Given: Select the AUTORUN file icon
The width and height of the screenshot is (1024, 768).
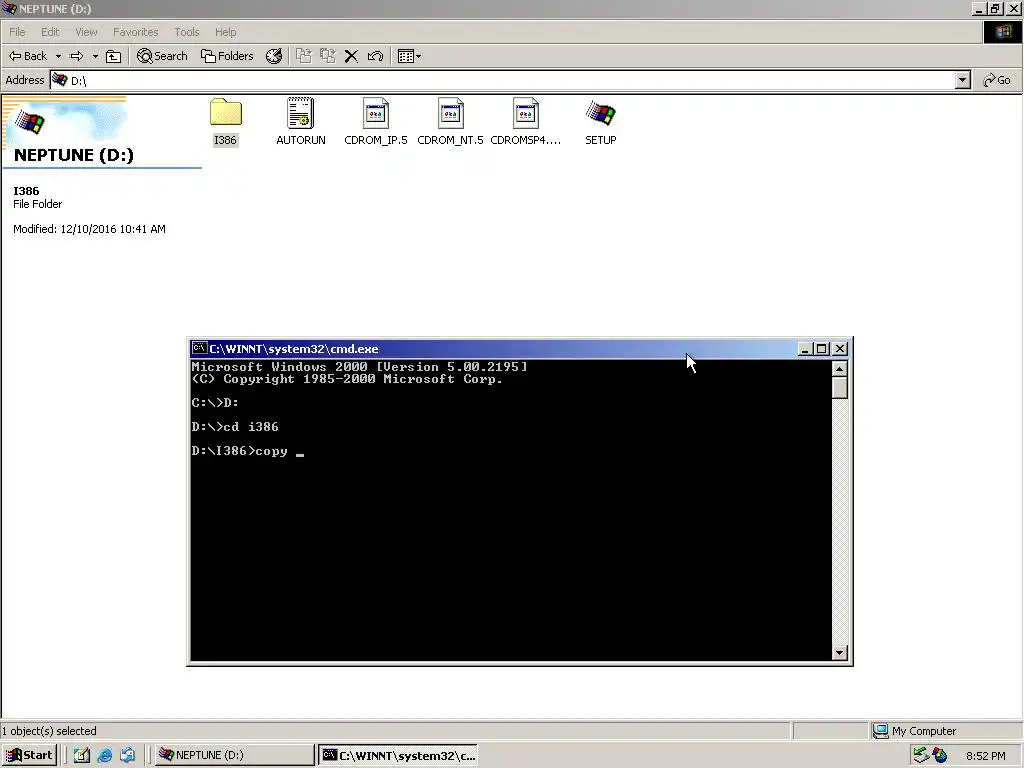Looking at the screenshot, I should pyautogui.click(x=300, y=113).
